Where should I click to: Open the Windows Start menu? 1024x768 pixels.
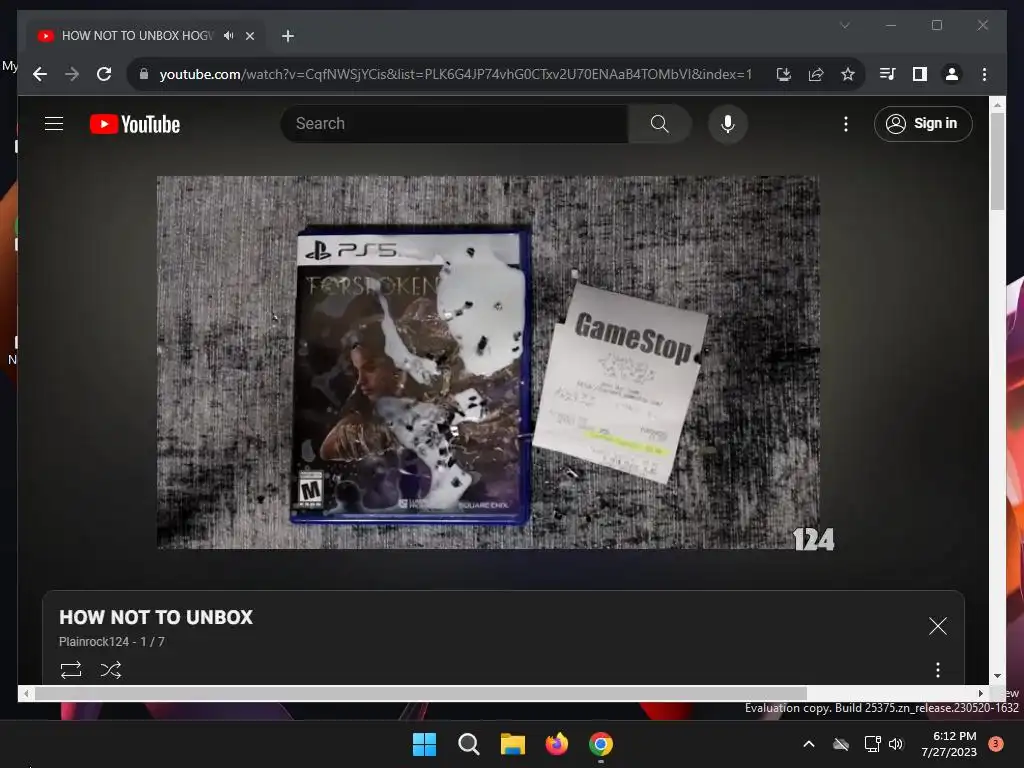pos(424,744)
